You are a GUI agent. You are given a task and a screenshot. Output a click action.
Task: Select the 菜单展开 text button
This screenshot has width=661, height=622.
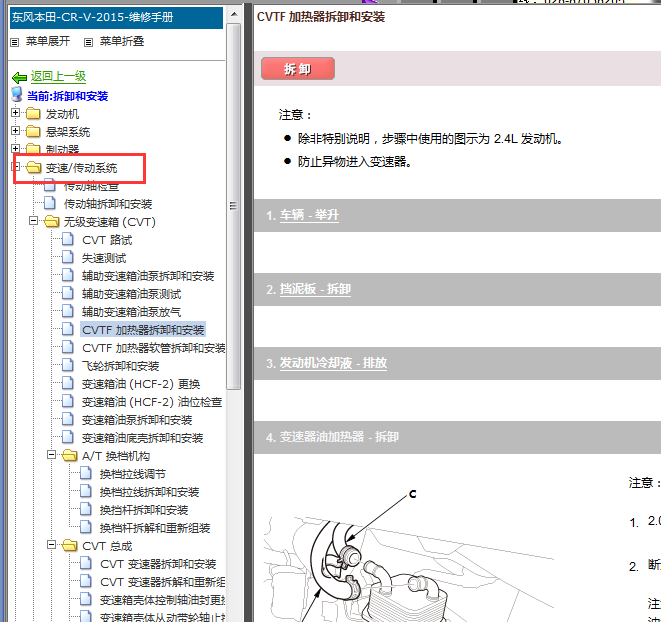coord(48,41)
